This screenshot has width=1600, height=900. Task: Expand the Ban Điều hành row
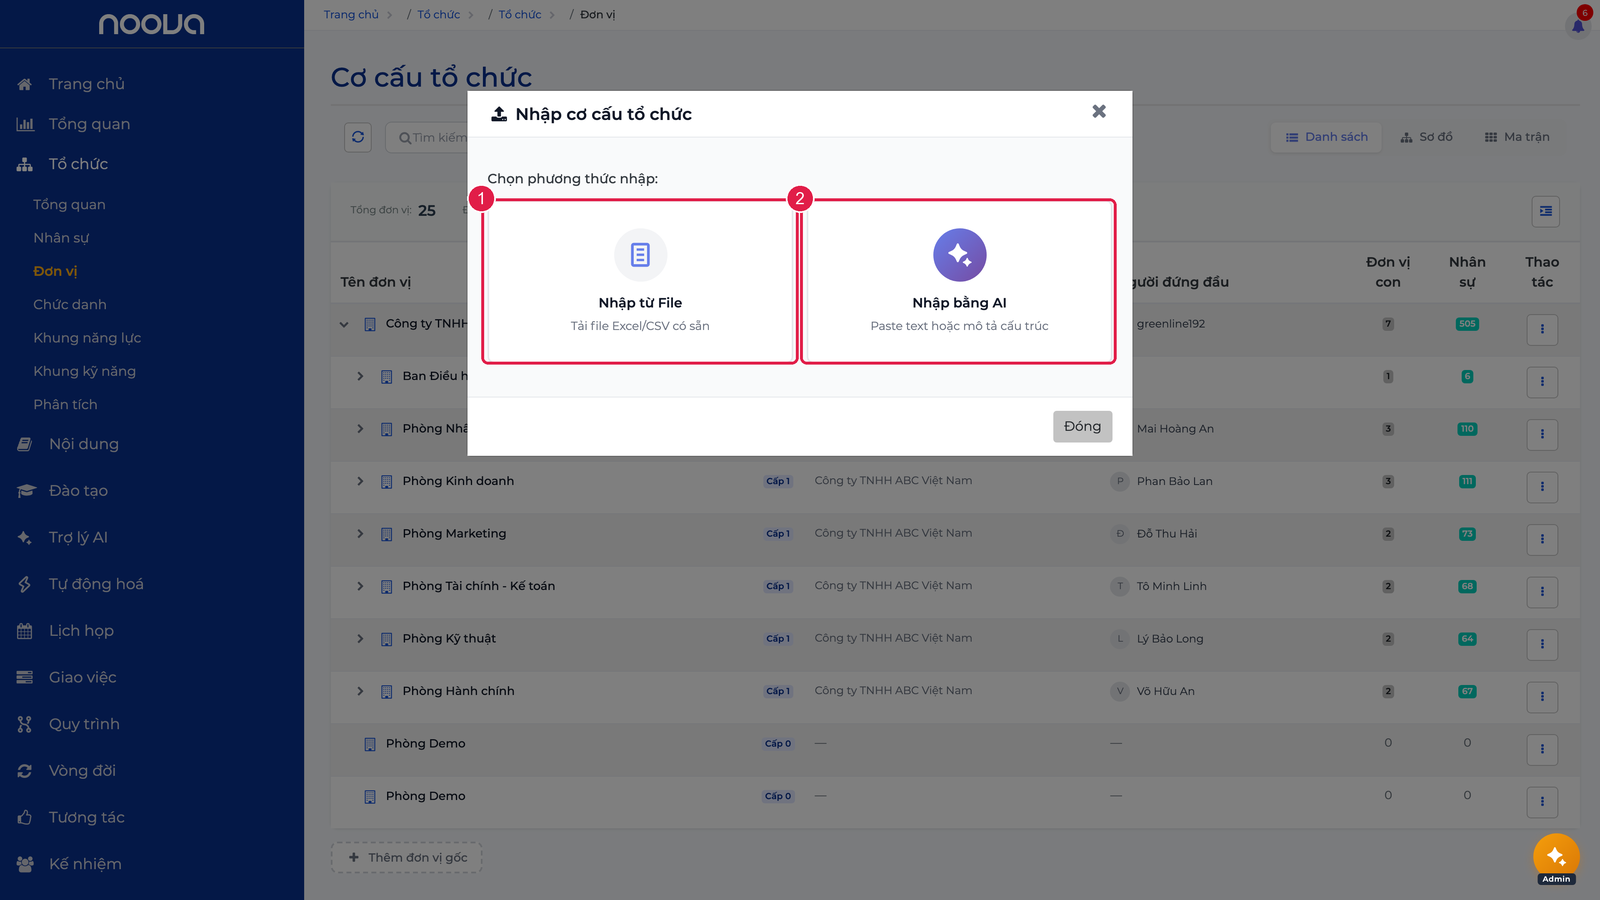click(360, 376)
